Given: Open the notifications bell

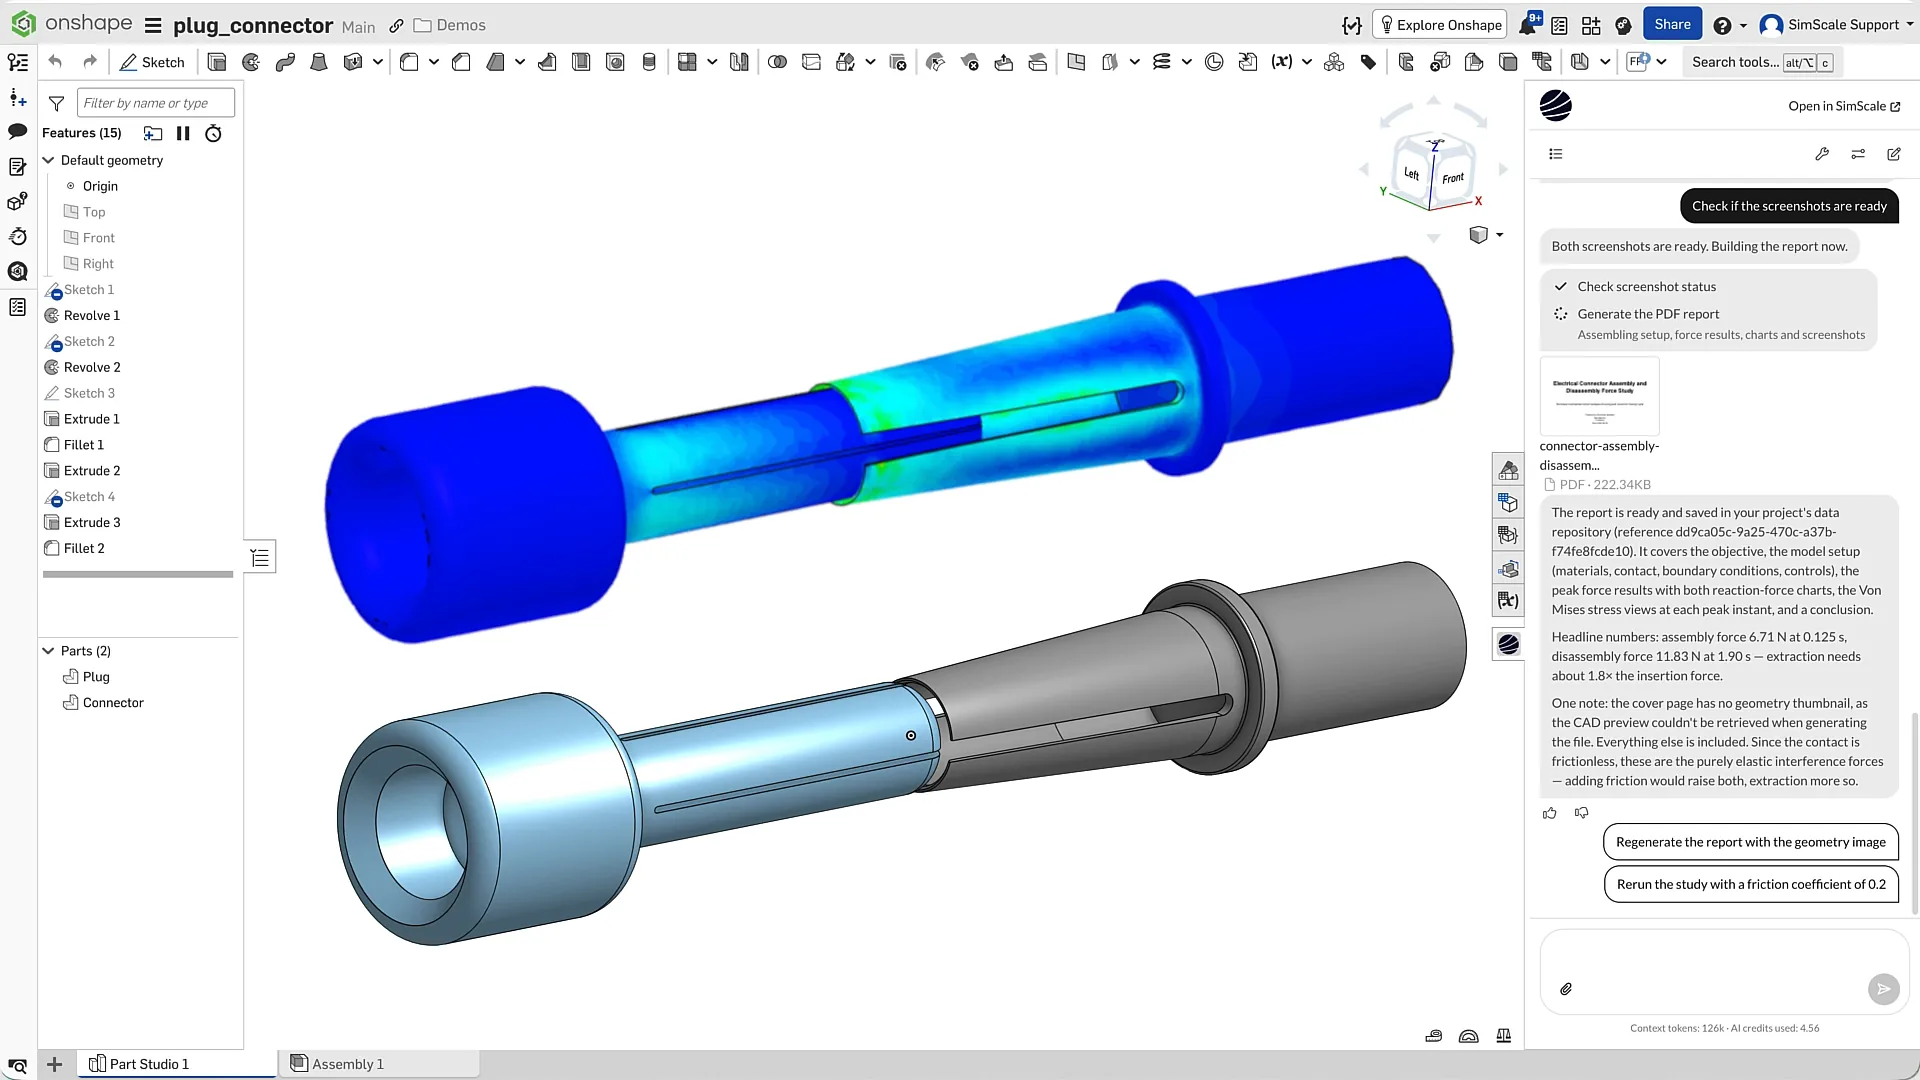Looking at the screenshot, I should pos(1528,25).
